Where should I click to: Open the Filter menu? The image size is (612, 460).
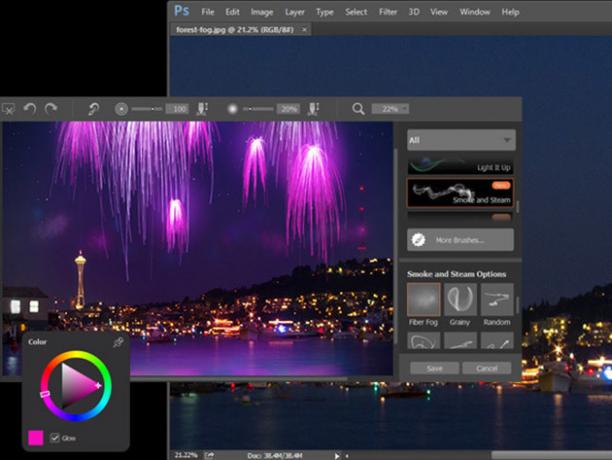tap(388, 12)
